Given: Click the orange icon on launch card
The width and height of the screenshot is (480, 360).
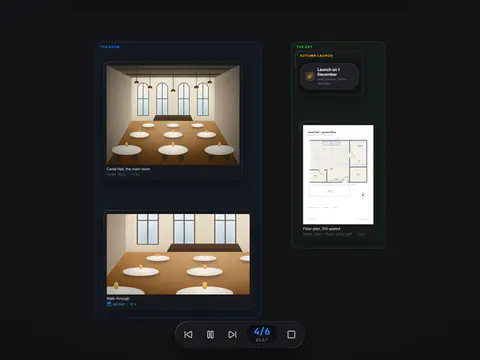Looking at the screenshot, I should (310, 76).
